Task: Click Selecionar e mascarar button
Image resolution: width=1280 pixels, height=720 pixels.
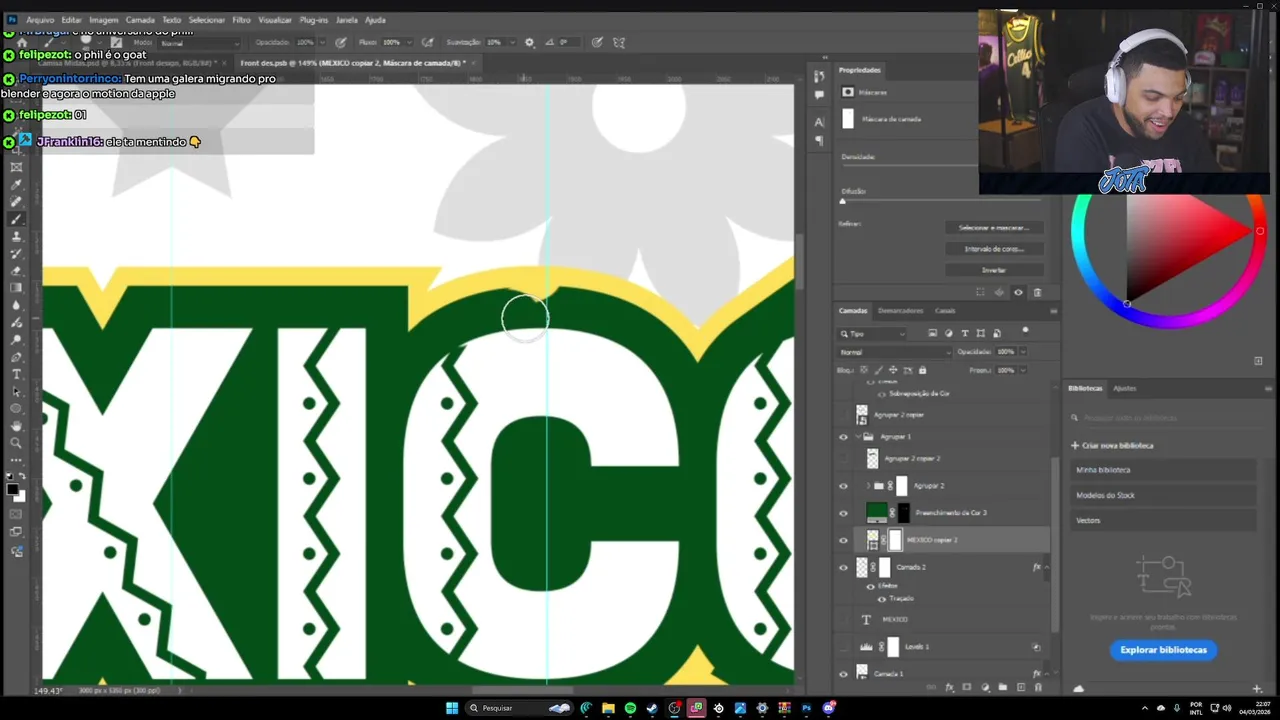Action: point(993,228)
